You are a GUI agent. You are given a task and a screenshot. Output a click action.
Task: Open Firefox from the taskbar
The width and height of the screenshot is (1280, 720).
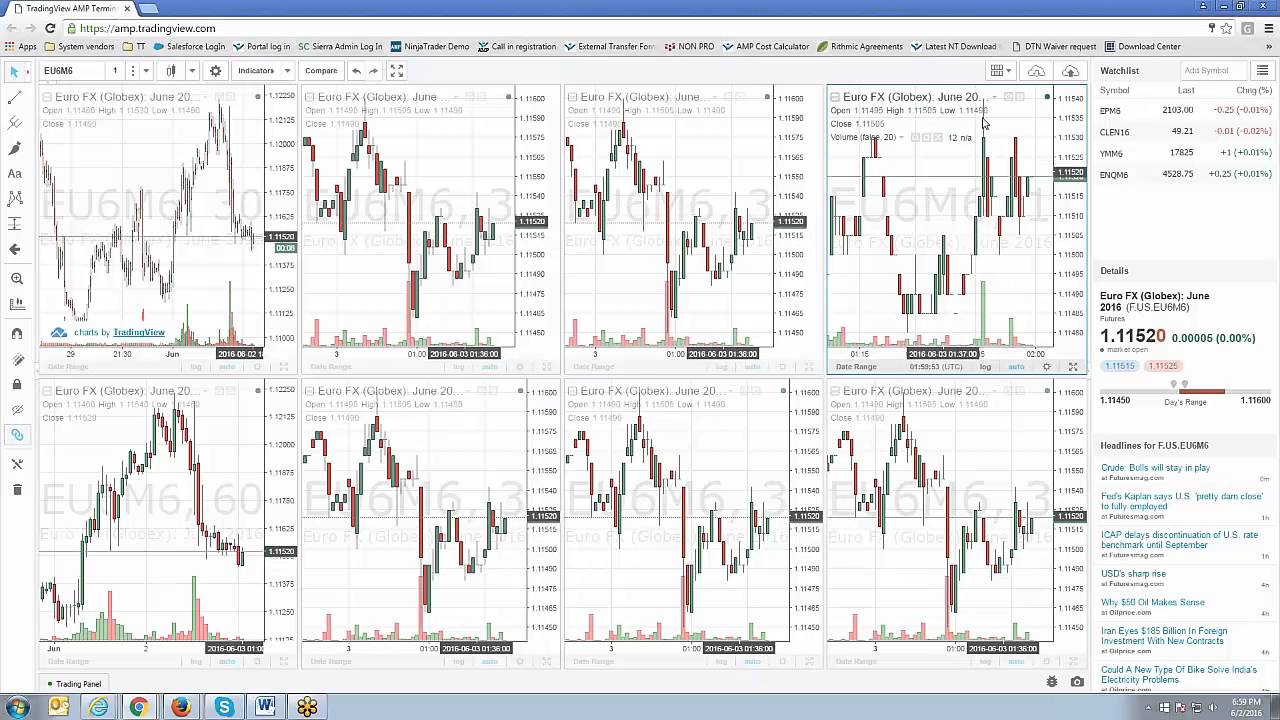181,707
